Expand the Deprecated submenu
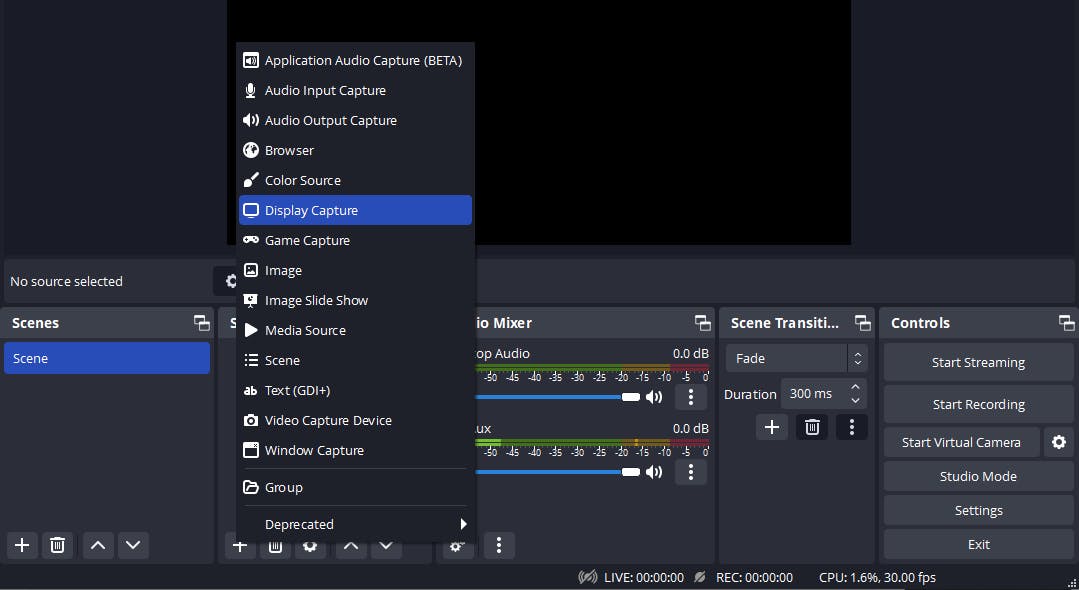1079x590 pixels. pos(355,525)
